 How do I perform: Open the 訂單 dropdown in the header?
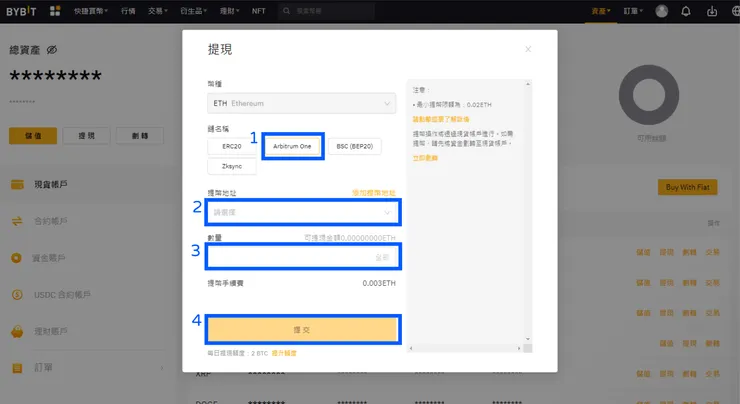point(633,11)
